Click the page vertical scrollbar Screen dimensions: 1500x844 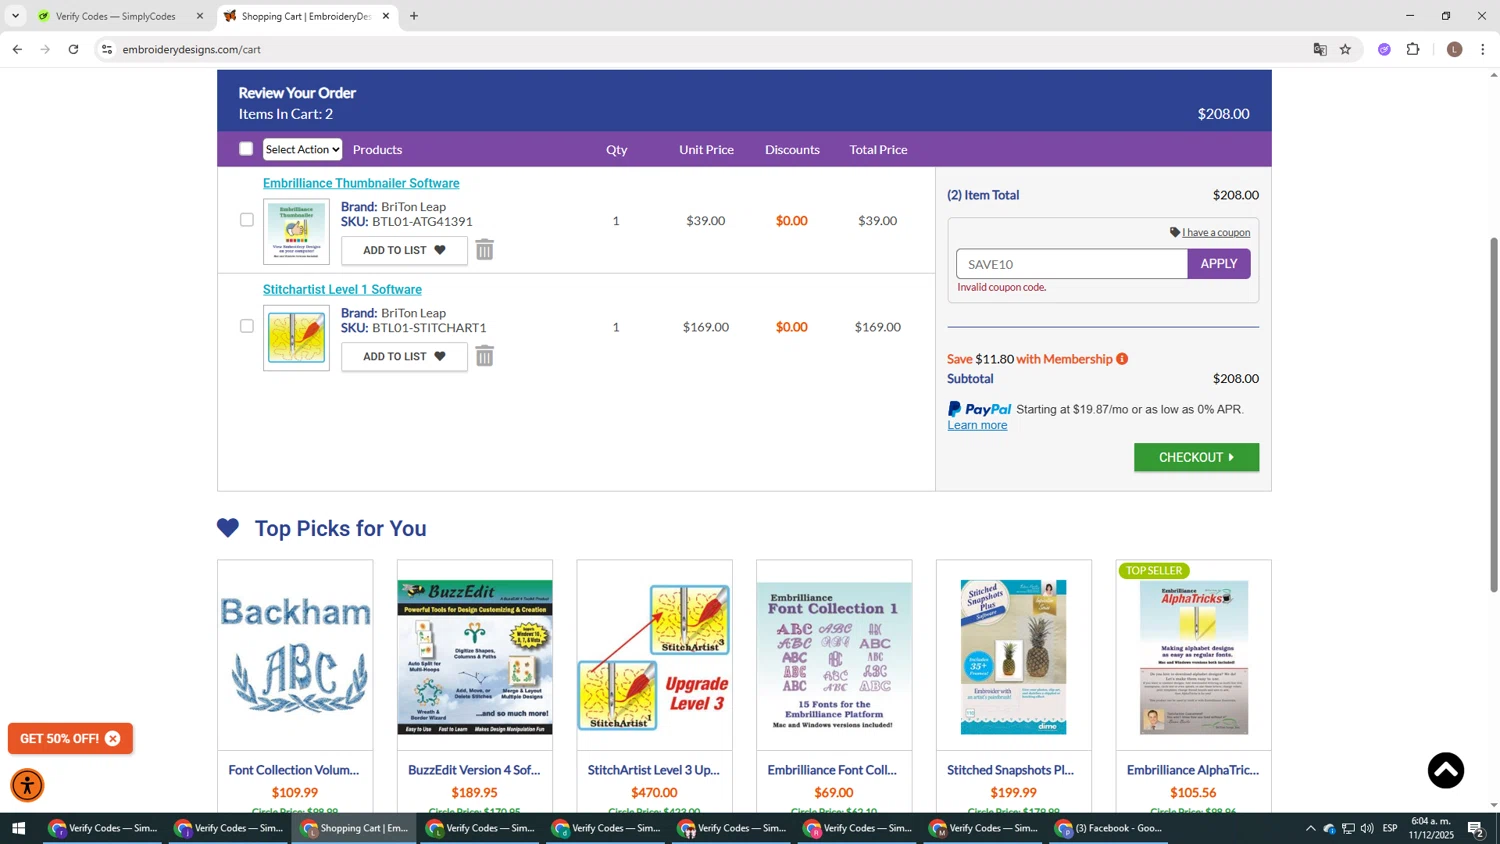pos(1494,415)
